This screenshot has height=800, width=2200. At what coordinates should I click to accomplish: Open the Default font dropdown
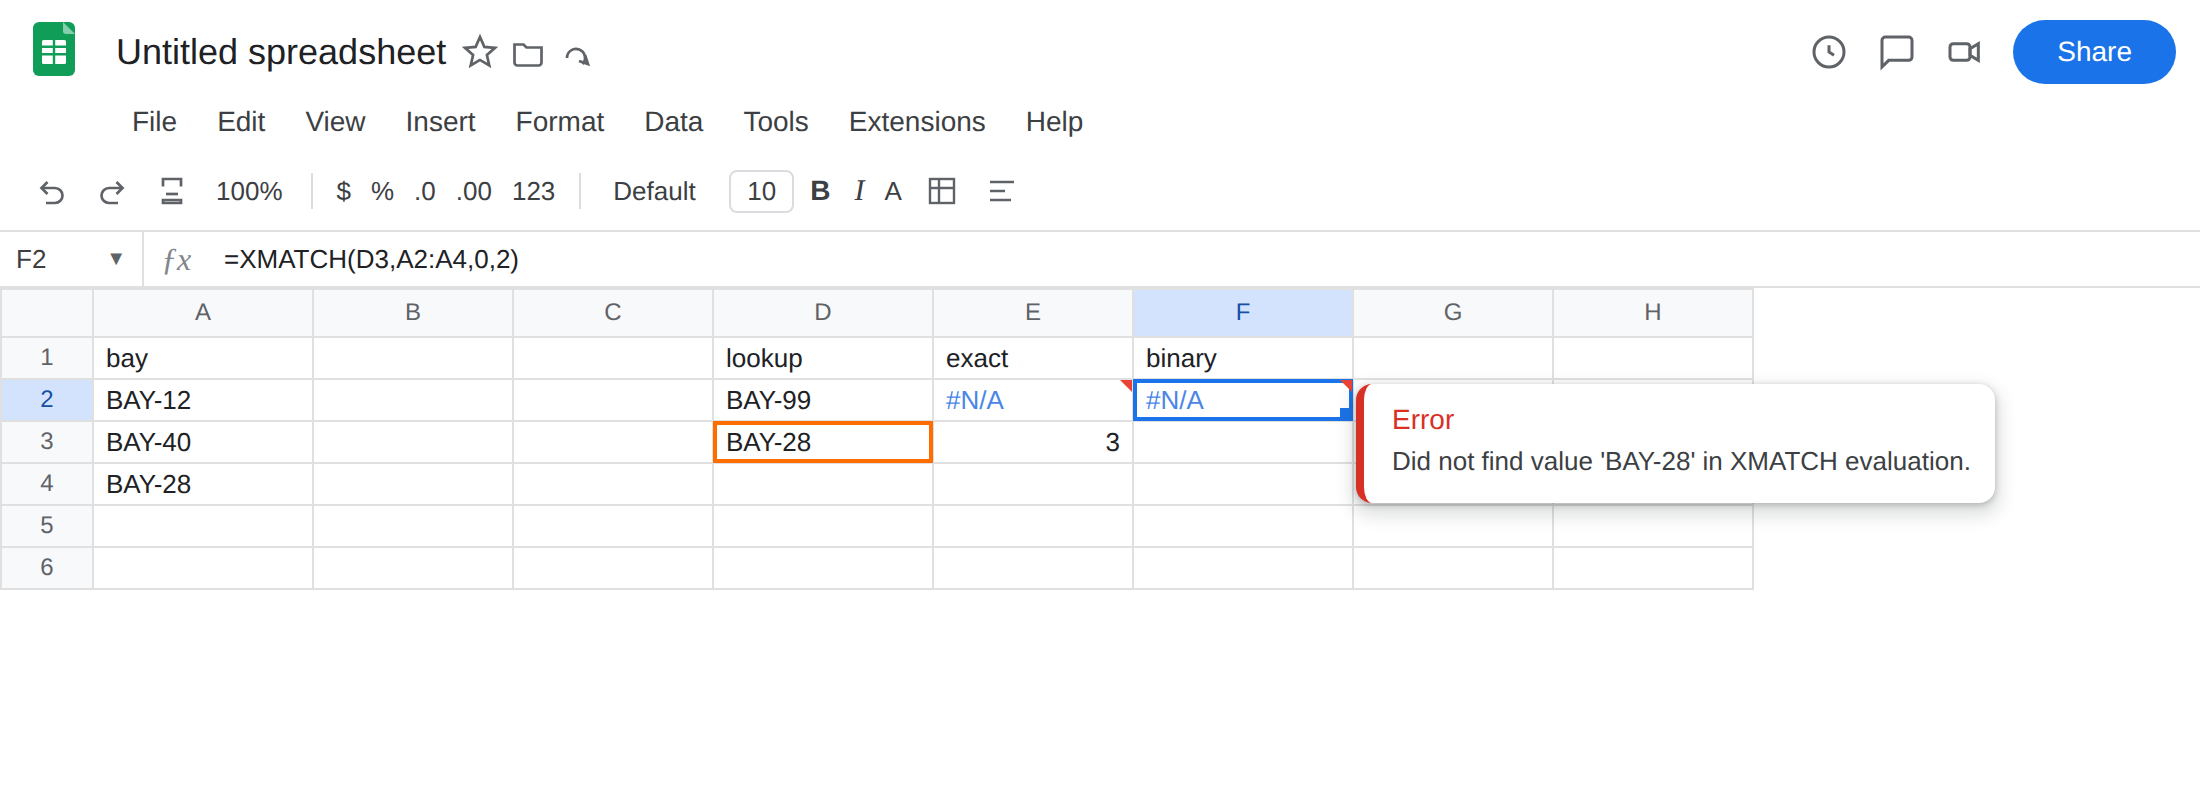click(654, 191)
